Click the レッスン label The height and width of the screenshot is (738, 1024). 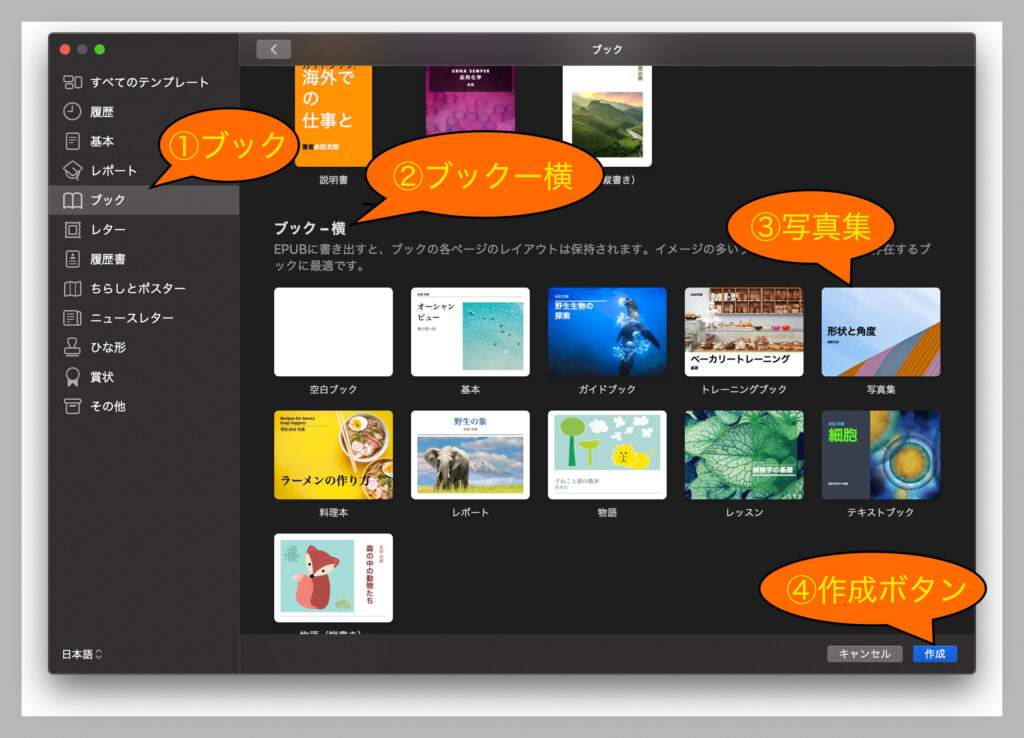[x=744, y=513]
